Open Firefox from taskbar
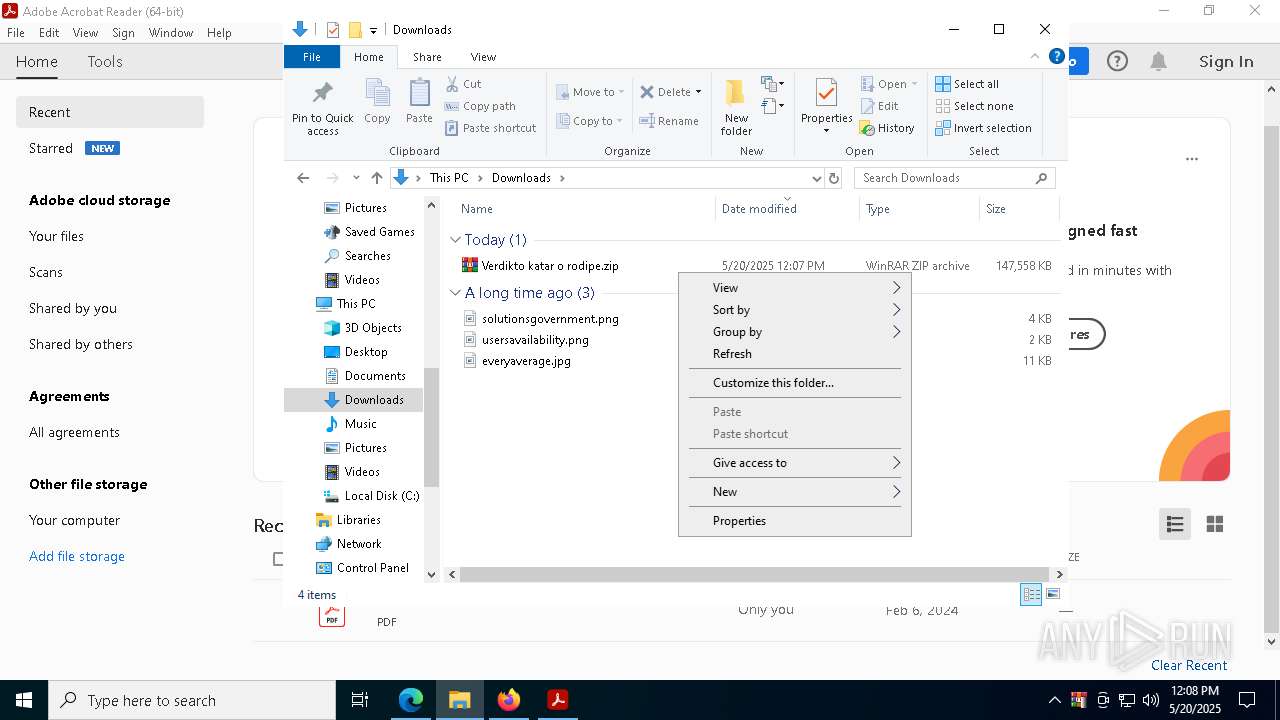 coord(509,700)
